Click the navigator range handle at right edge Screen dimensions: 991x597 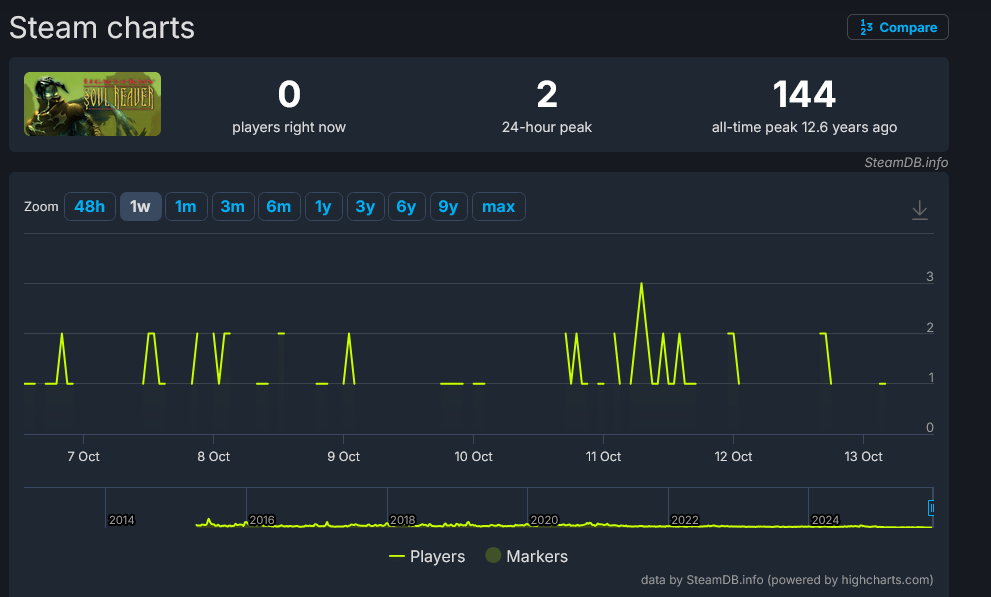click(931, 508)
